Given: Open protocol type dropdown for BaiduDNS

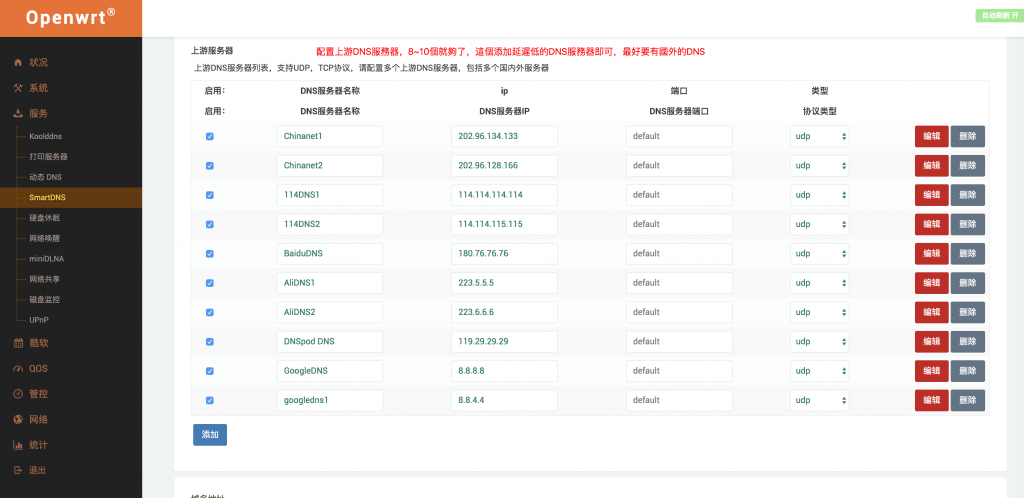Looking at the screenshot, I should pos(820,253).
